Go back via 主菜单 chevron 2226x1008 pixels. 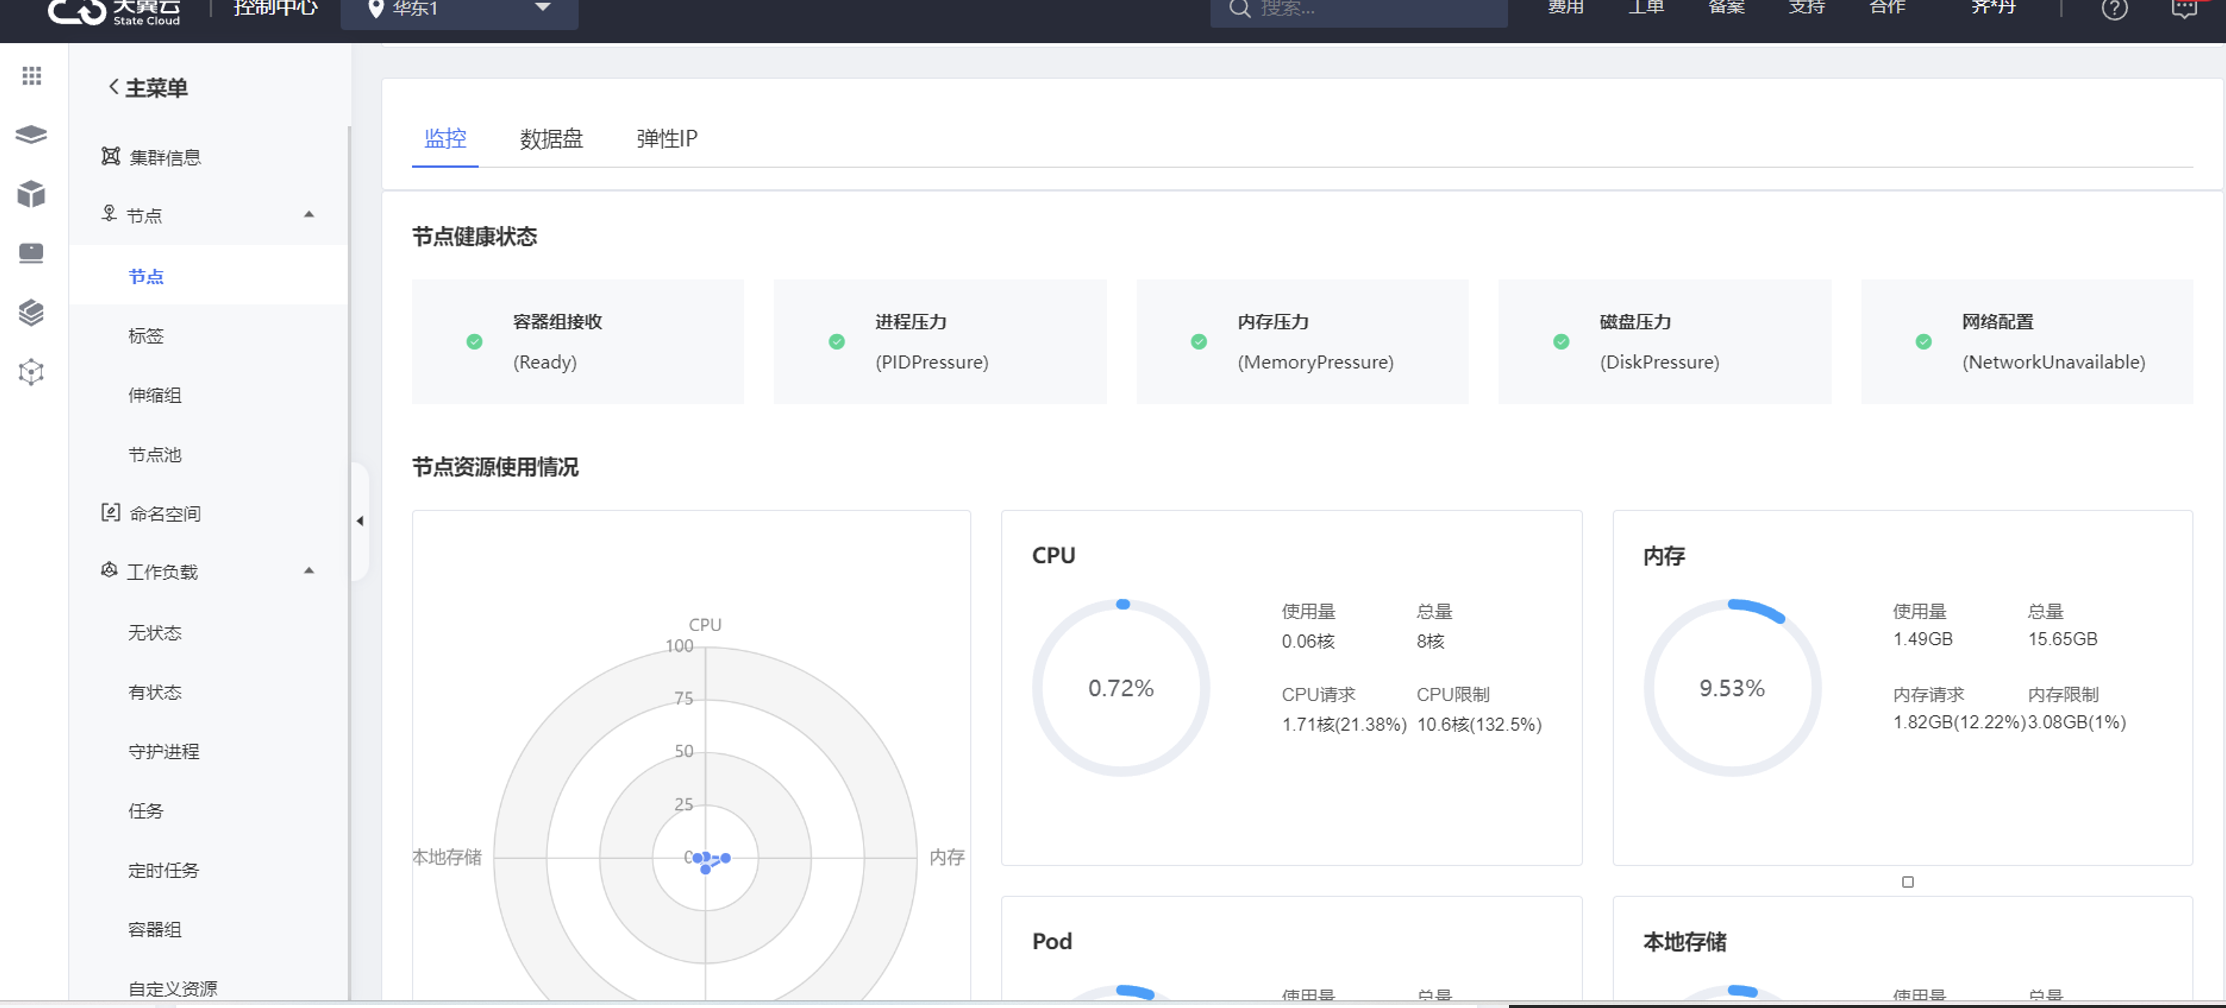click(x=113, y=88)
